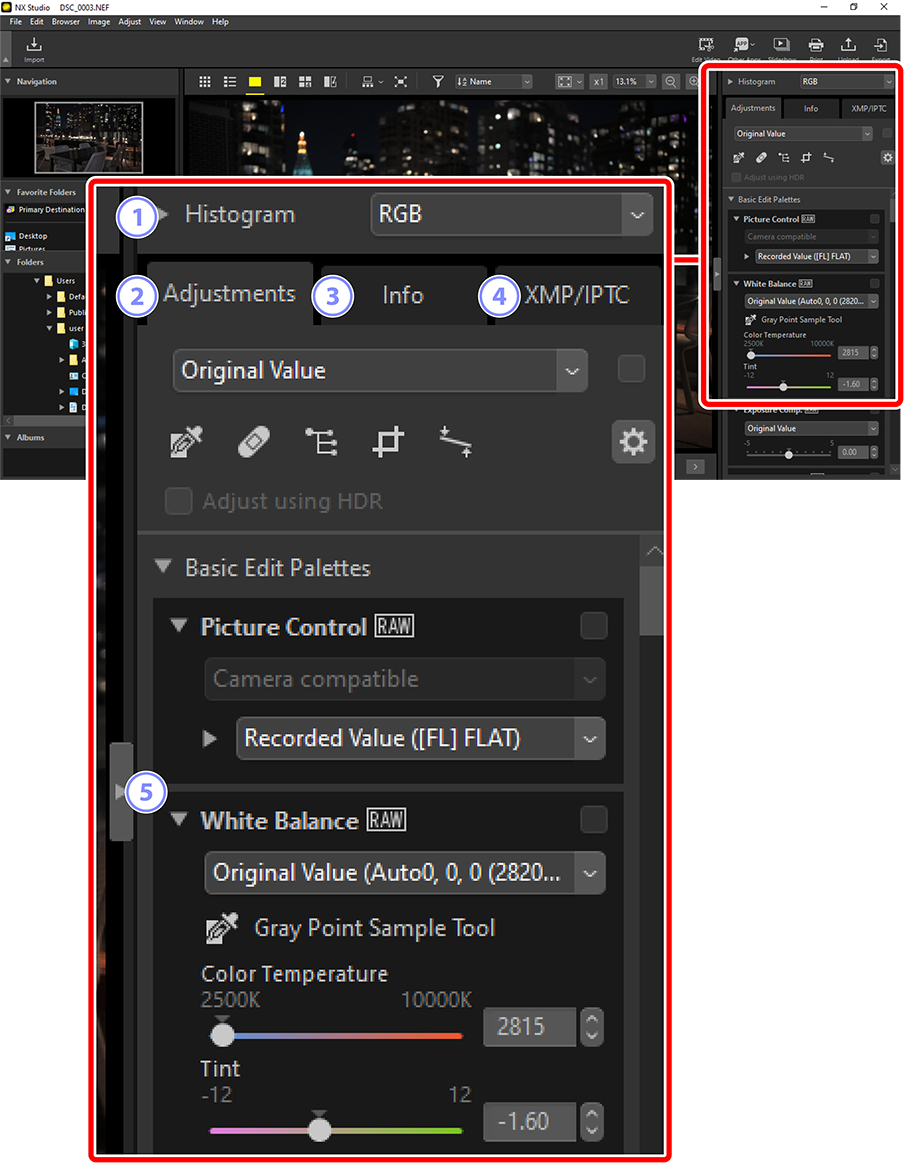Collapse the enlarged Basic Edit Palettes section
Image resolution: width=906 pixels, height=1165 pixels.
tap(163, 567)
